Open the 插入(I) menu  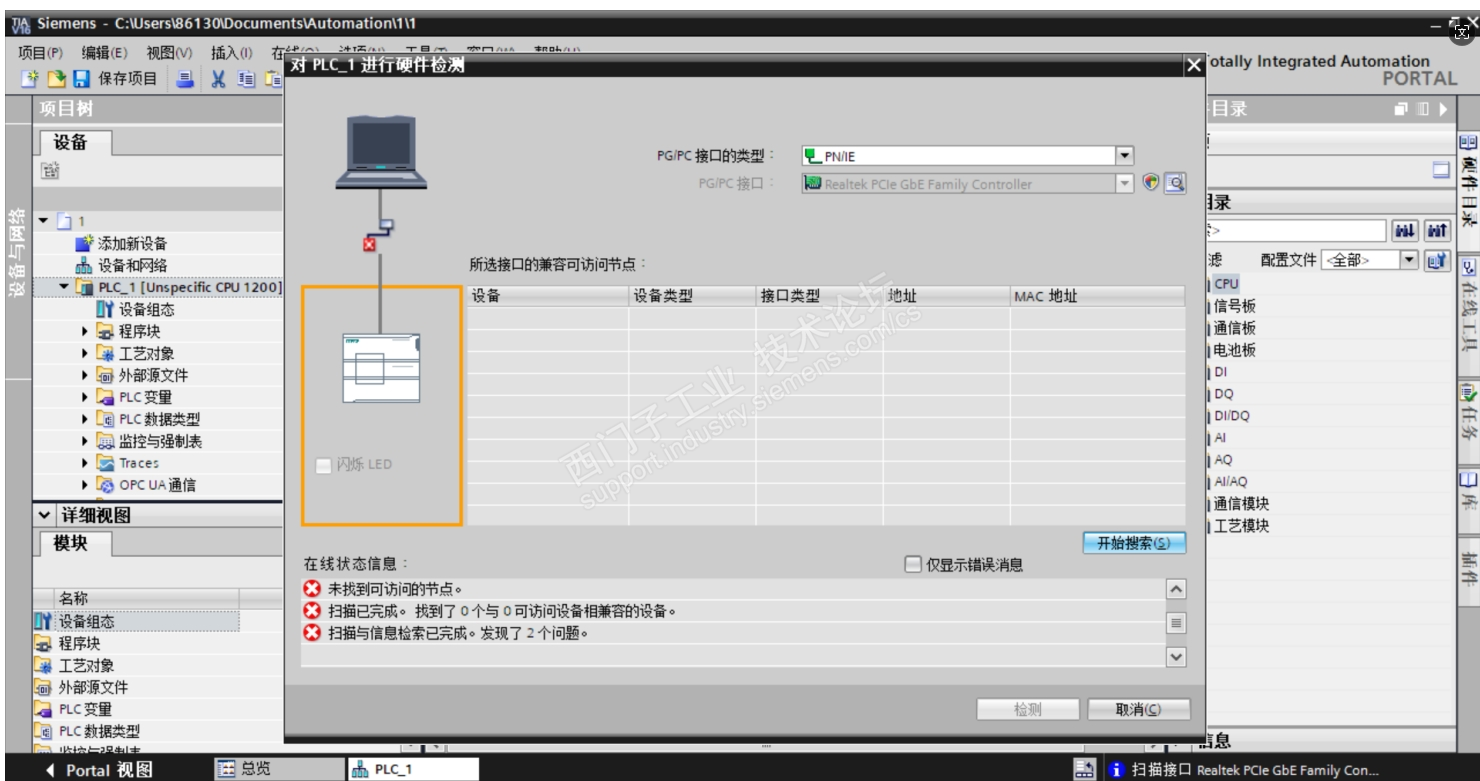231,52
